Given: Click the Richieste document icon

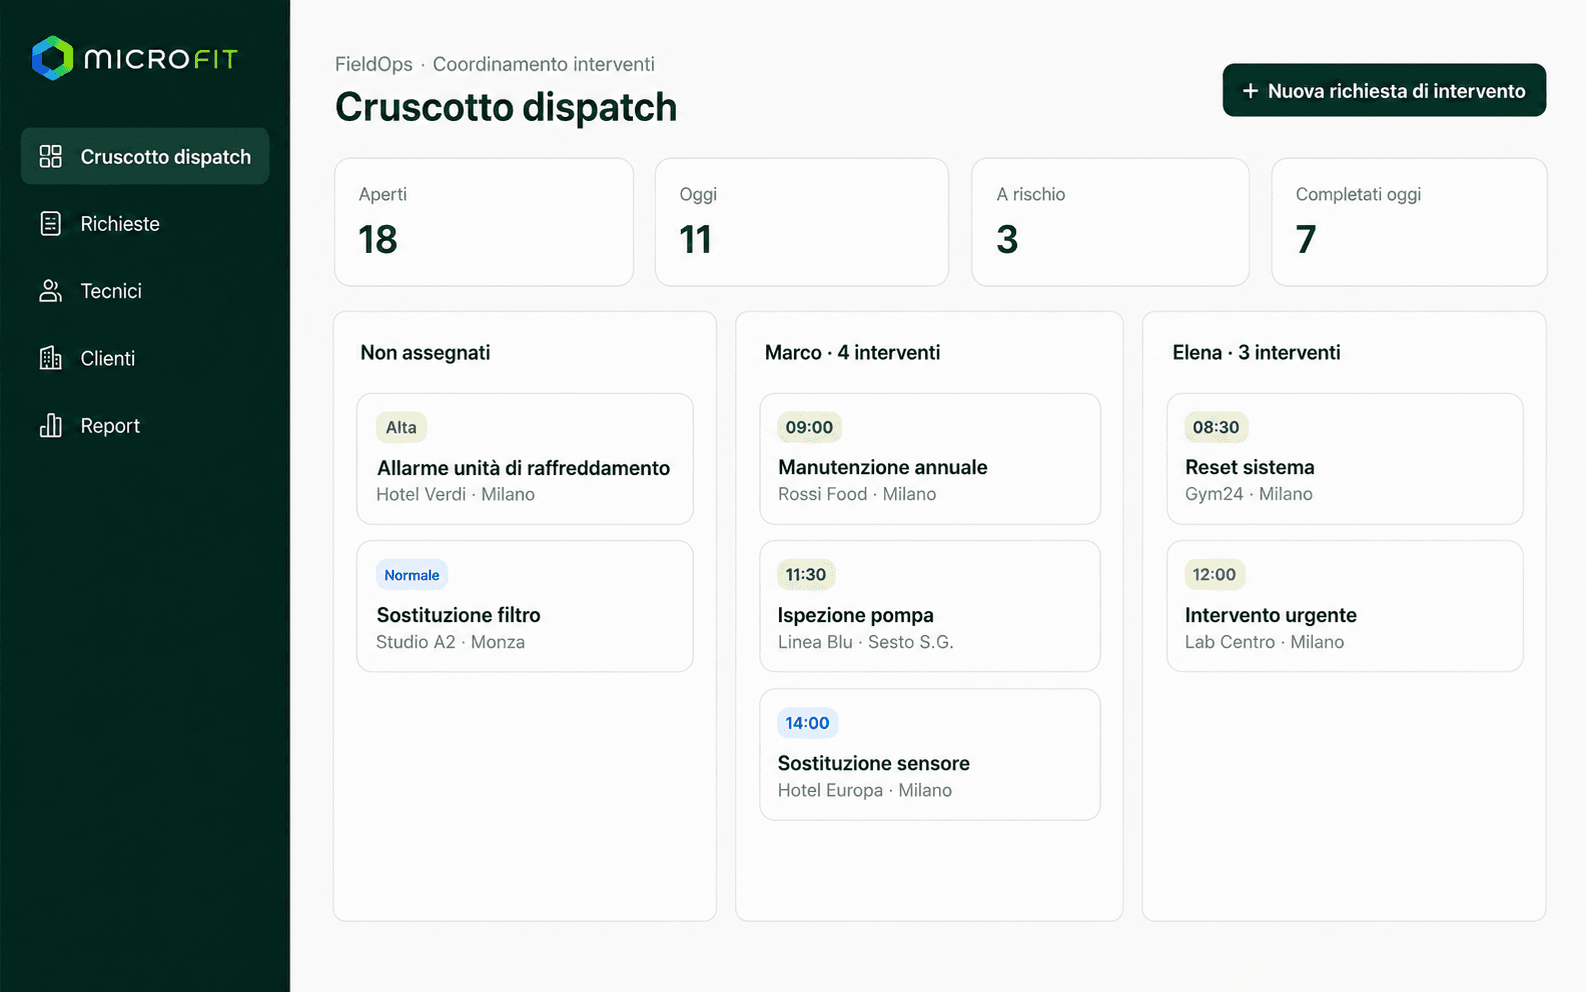Looking at the screenshot, I should [50, 223].
